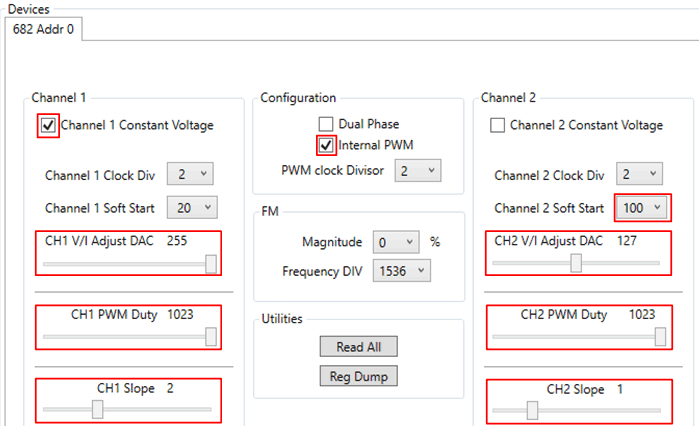
Task: Click the Read All button
Action: pyautogui.click(x=357, y=347)
